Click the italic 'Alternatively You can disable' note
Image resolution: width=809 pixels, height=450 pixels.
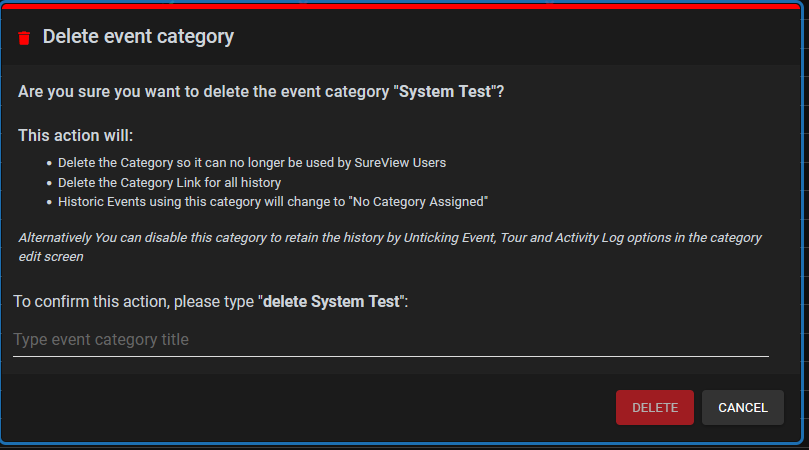390,238
